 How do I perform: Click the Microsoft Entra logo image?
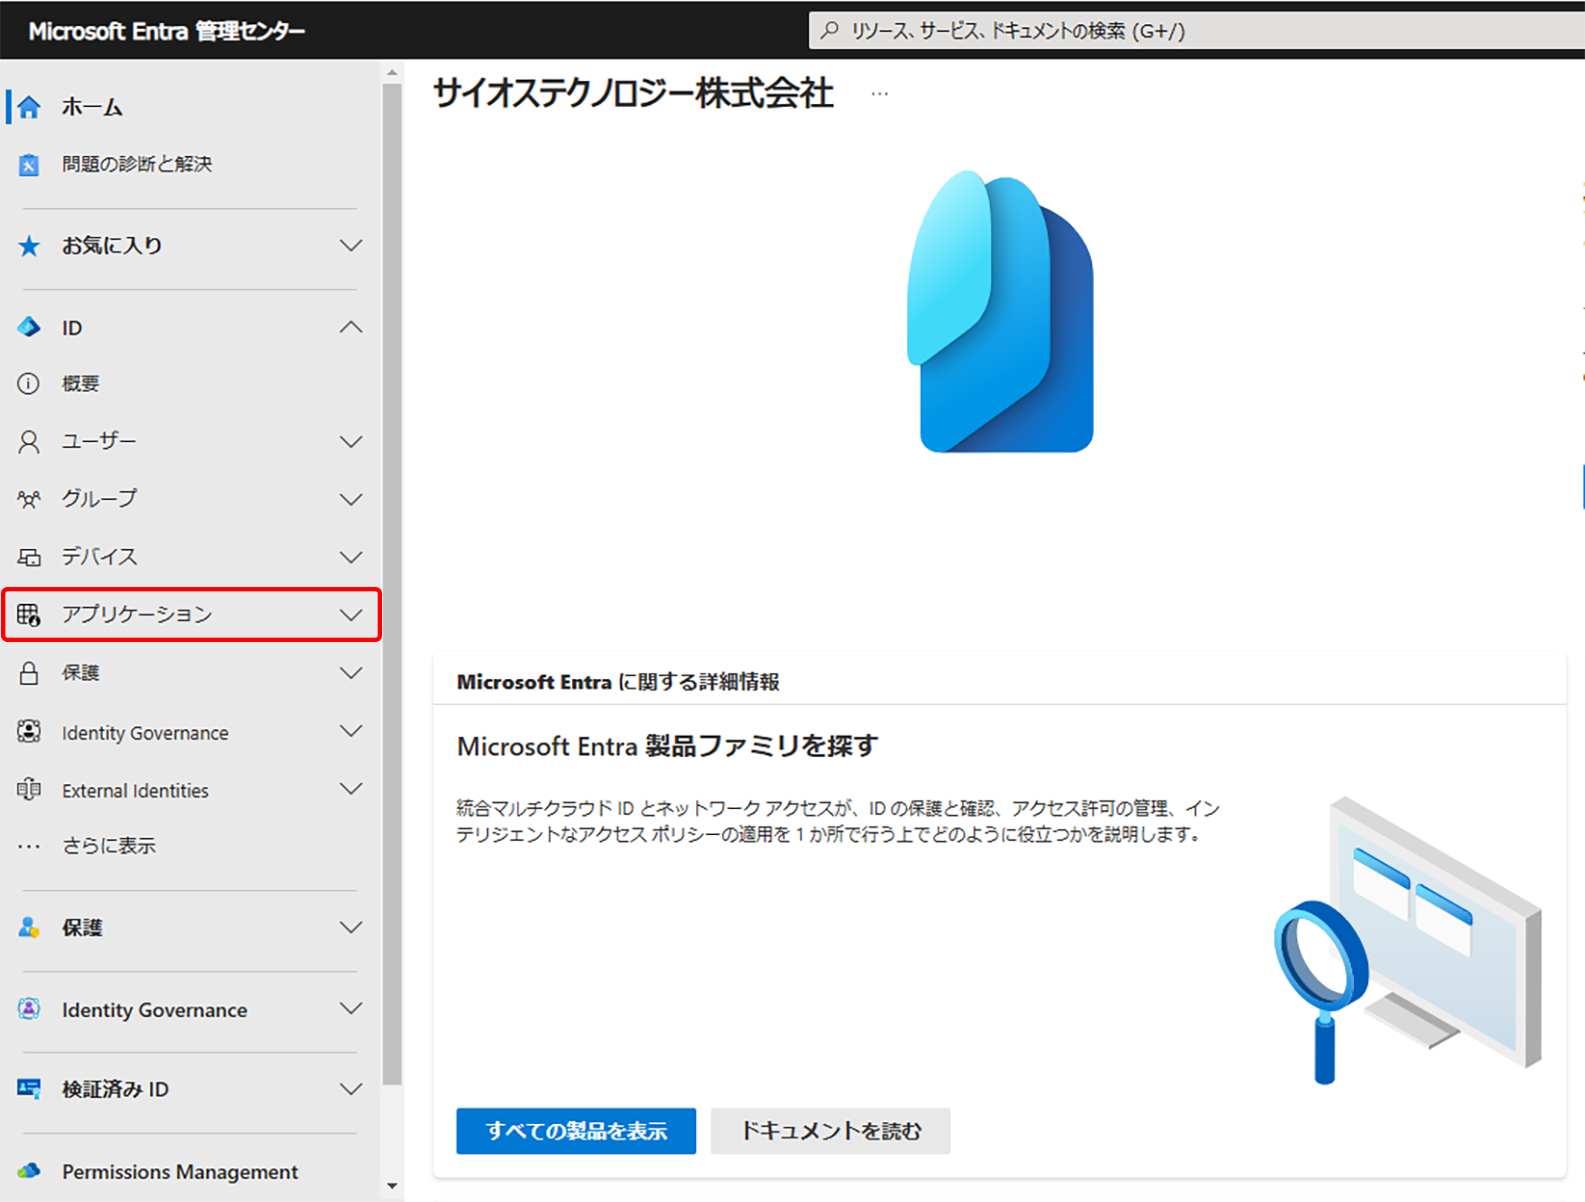(x=1000, y=311)
